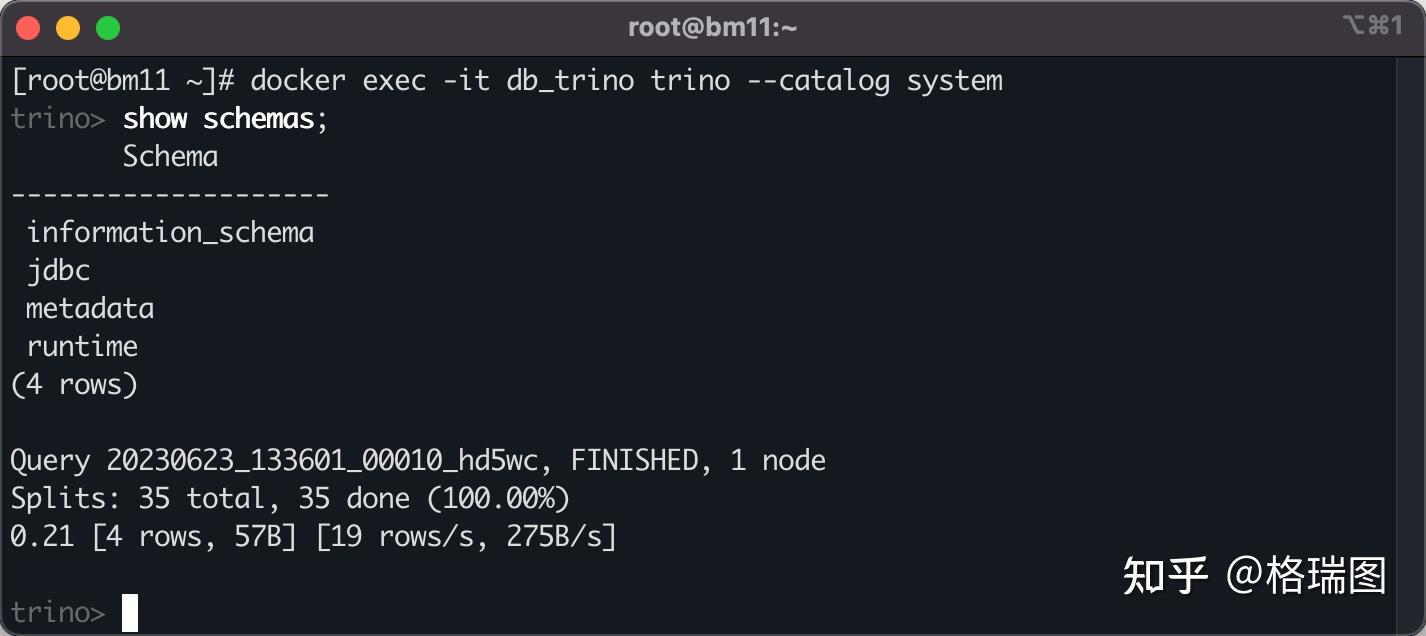Select the runtime schema row
The image size is (1426, 636).
pyautogui.click(x=82, y=347)
